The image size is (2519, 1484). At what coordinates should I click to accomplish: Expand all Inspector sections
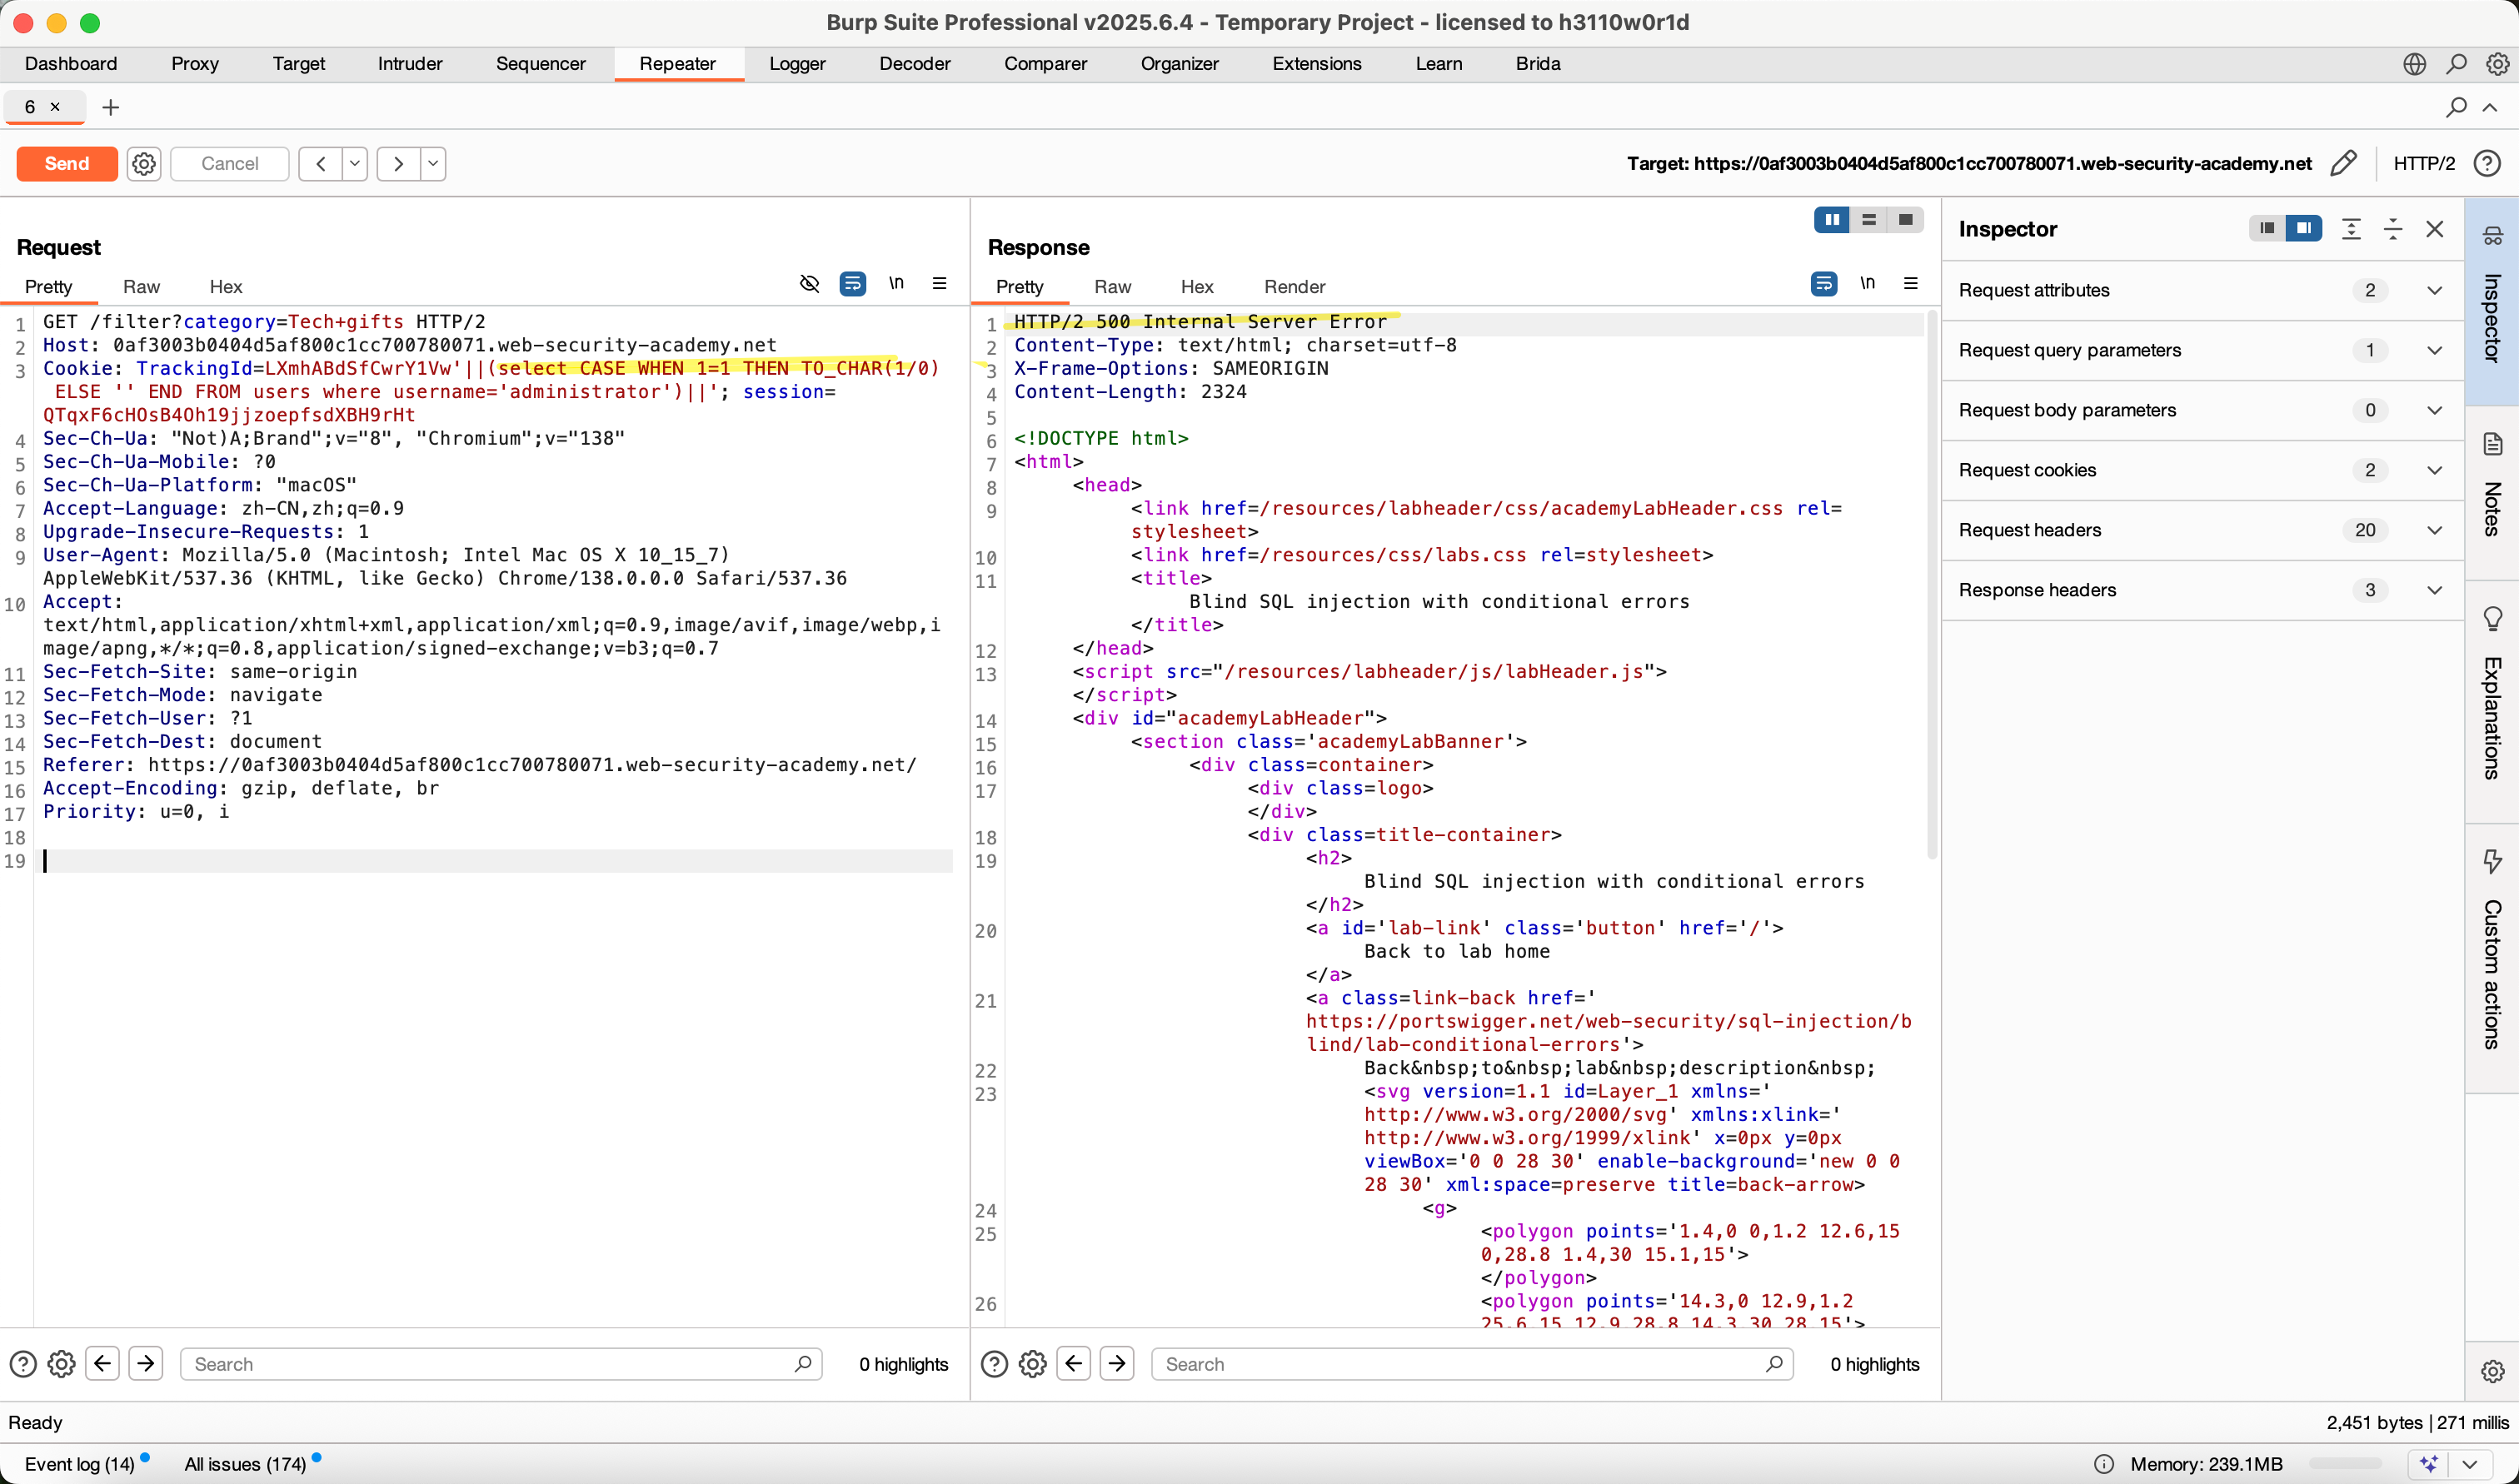(2351, 229)
